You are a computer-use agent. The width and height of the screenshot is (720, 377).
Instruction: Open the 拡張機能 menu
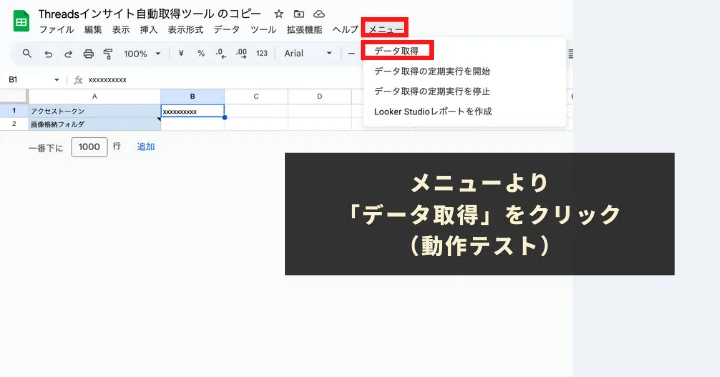coord(304,30)
